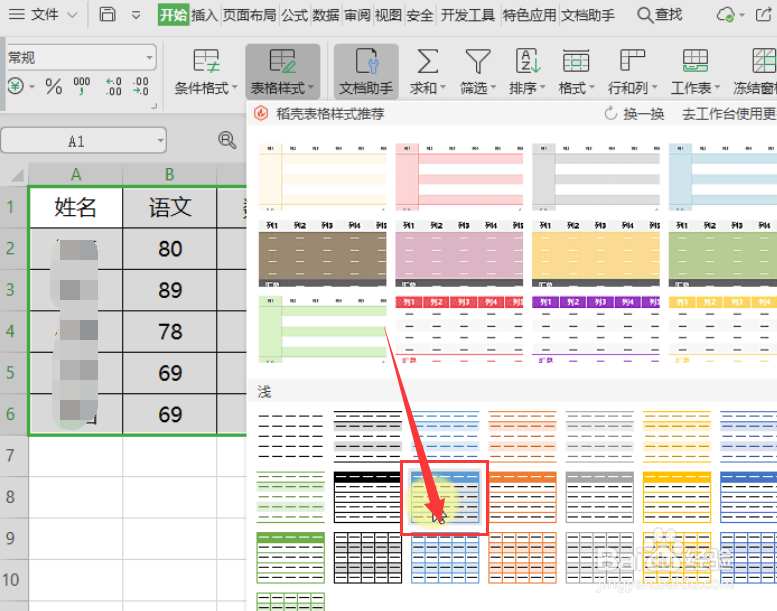The width and height of the screenshot is (777, 611).
Task: Select the plain dashed-line light style
Action: pos(291,437)
